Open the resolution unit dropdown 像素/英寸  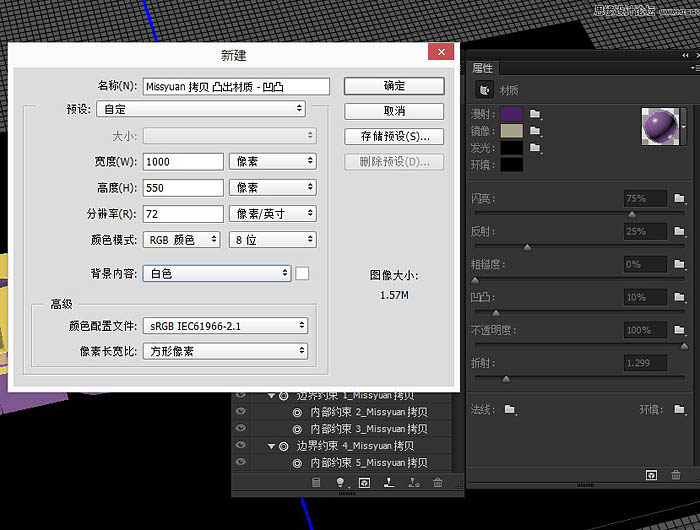[x=273, y=214]
